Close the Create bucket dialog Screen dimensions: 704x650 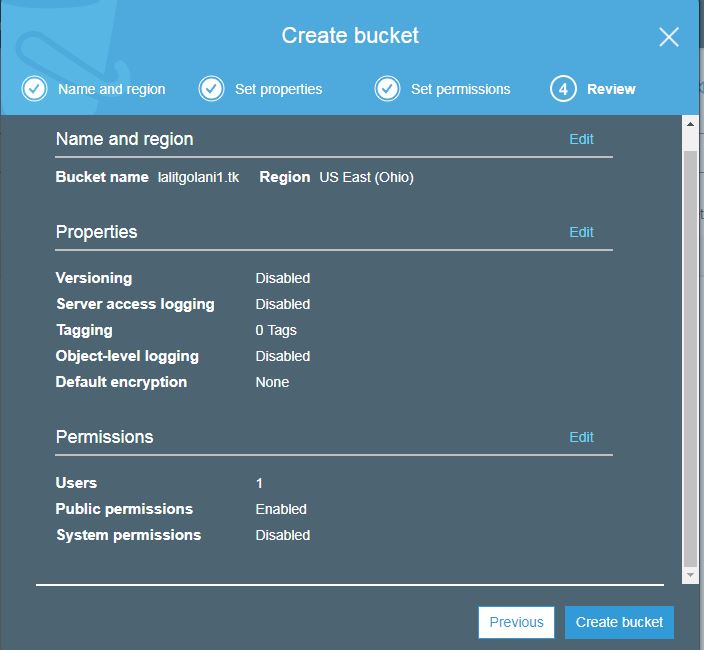pos(669,37)
